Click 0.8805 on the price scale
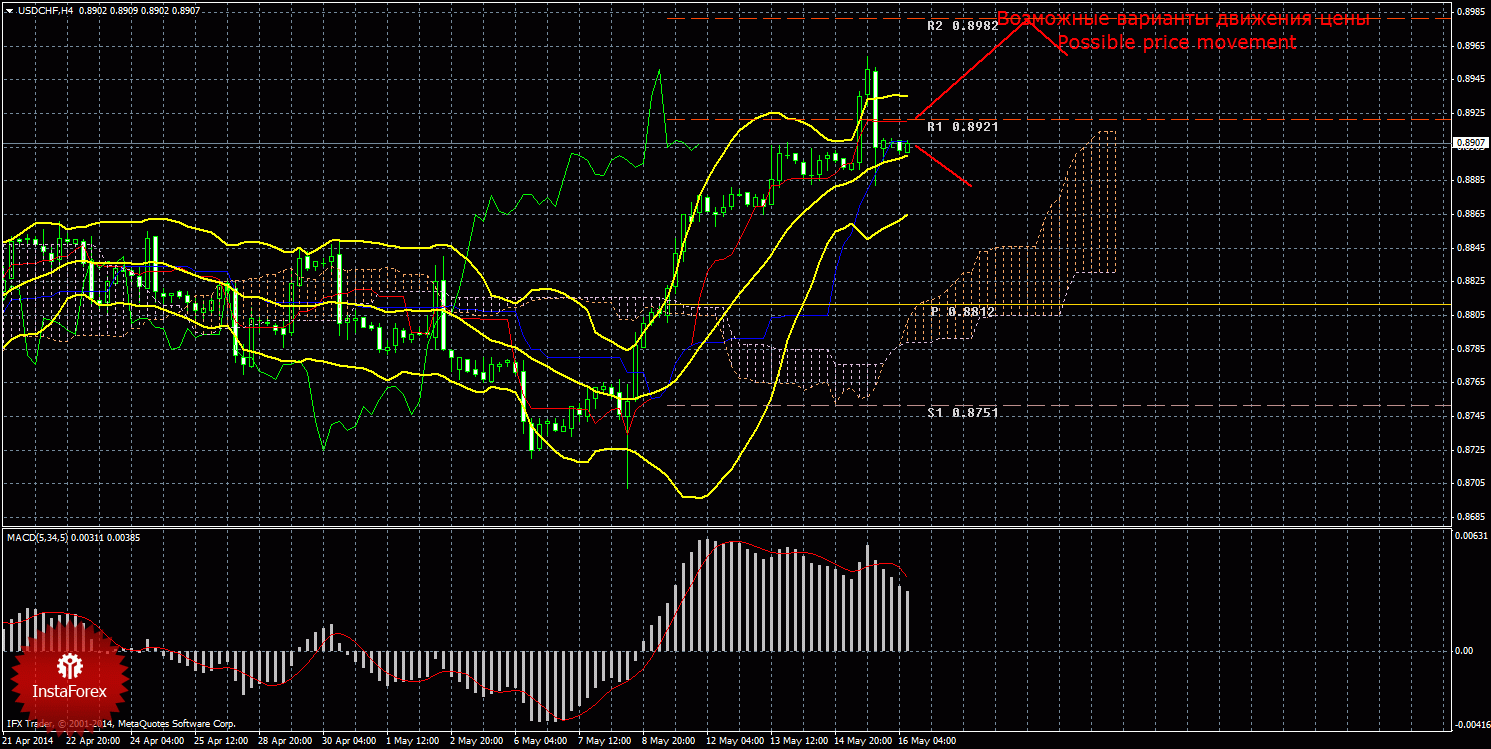Screen dimensions: 1491x749 point(1469,315)
